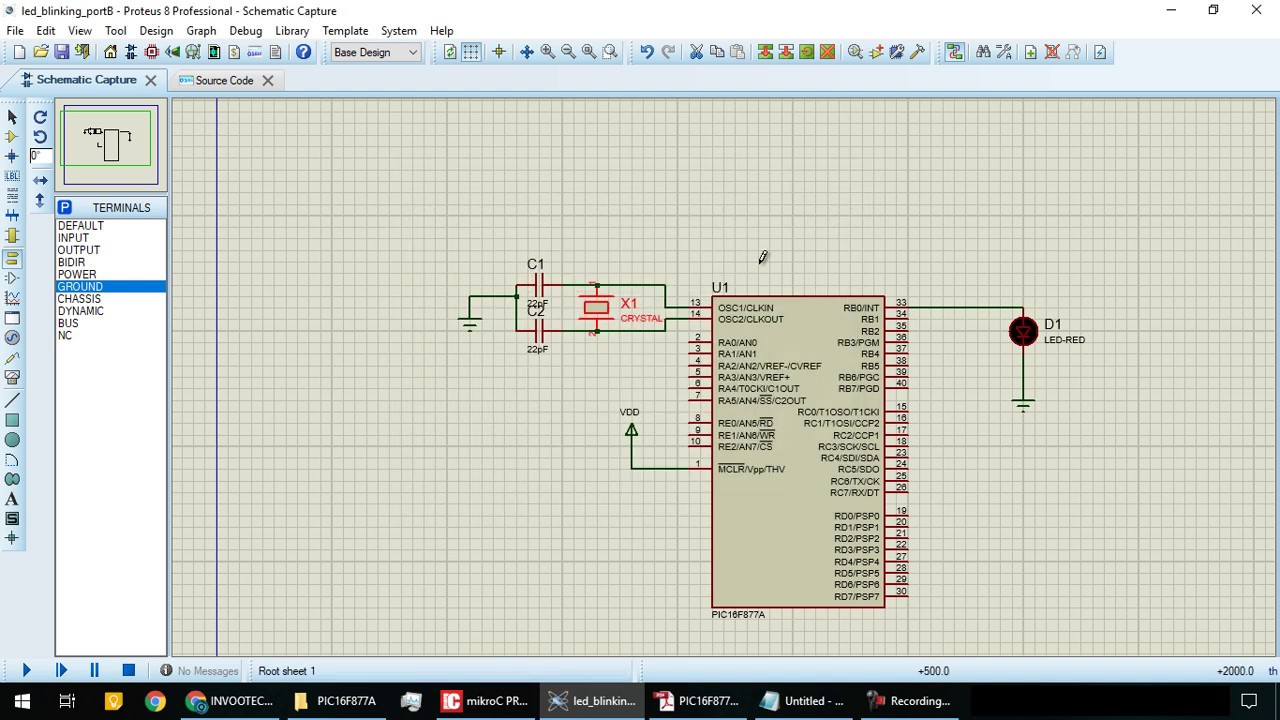Click the X-mirror horizontal flip icon

(x=40, y=180)
